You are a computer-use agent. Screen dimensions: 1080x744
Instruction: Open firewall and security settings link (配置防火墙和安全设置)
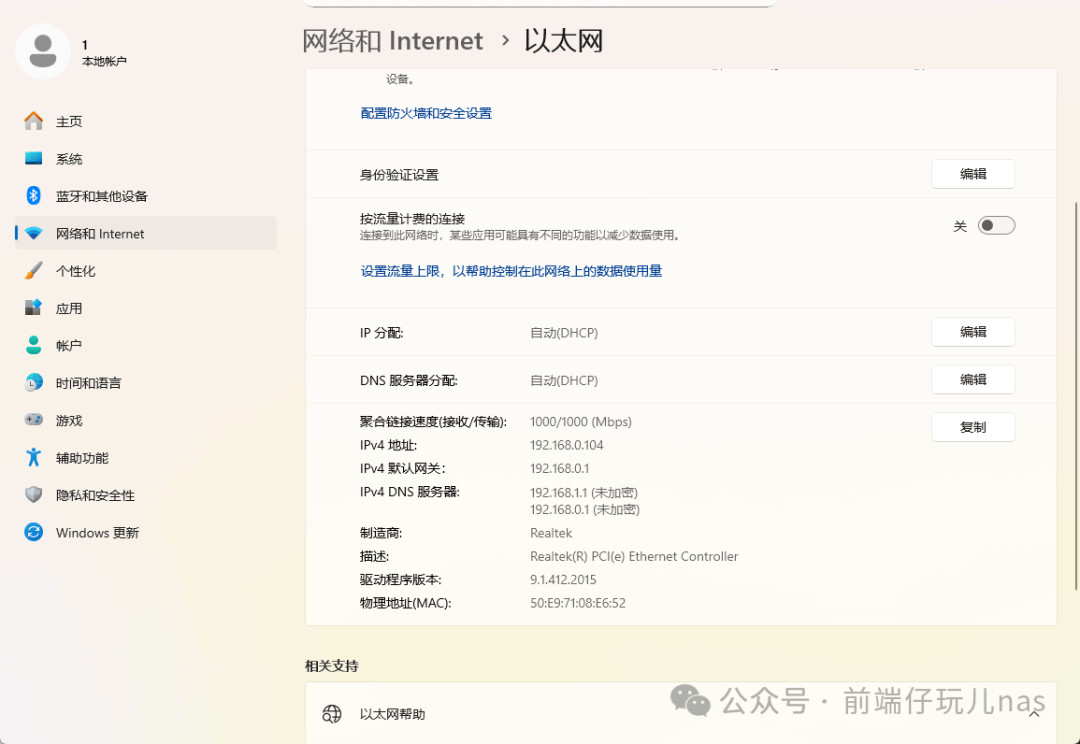[x=426, y=114]
